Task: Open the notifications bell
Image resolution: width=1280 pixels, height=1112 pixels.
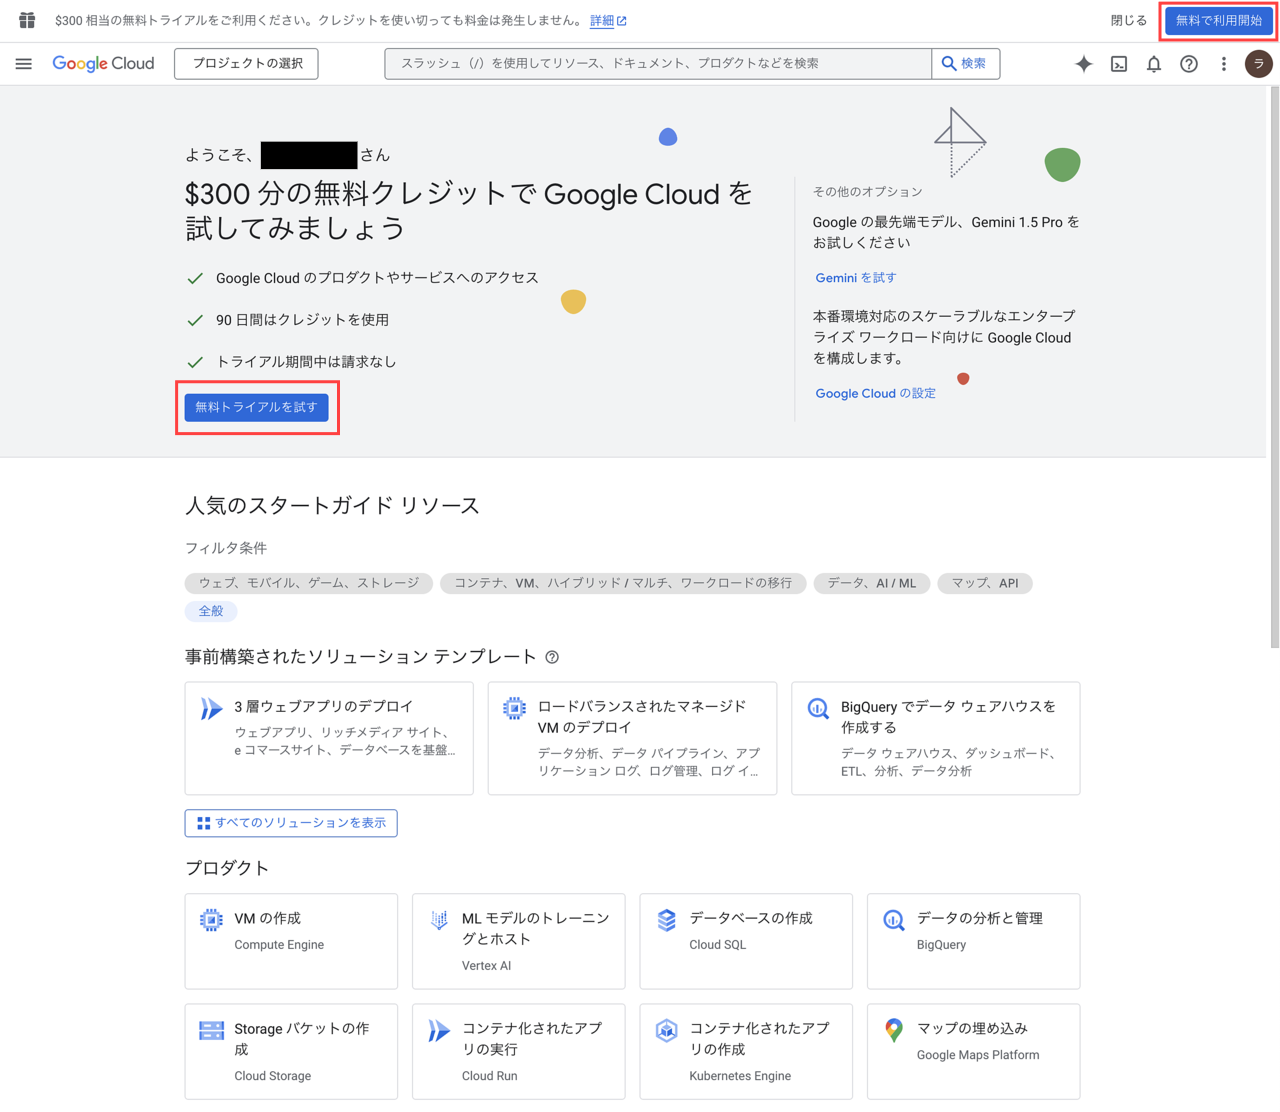Action: pyautogui.click(x=1154, y=64)
